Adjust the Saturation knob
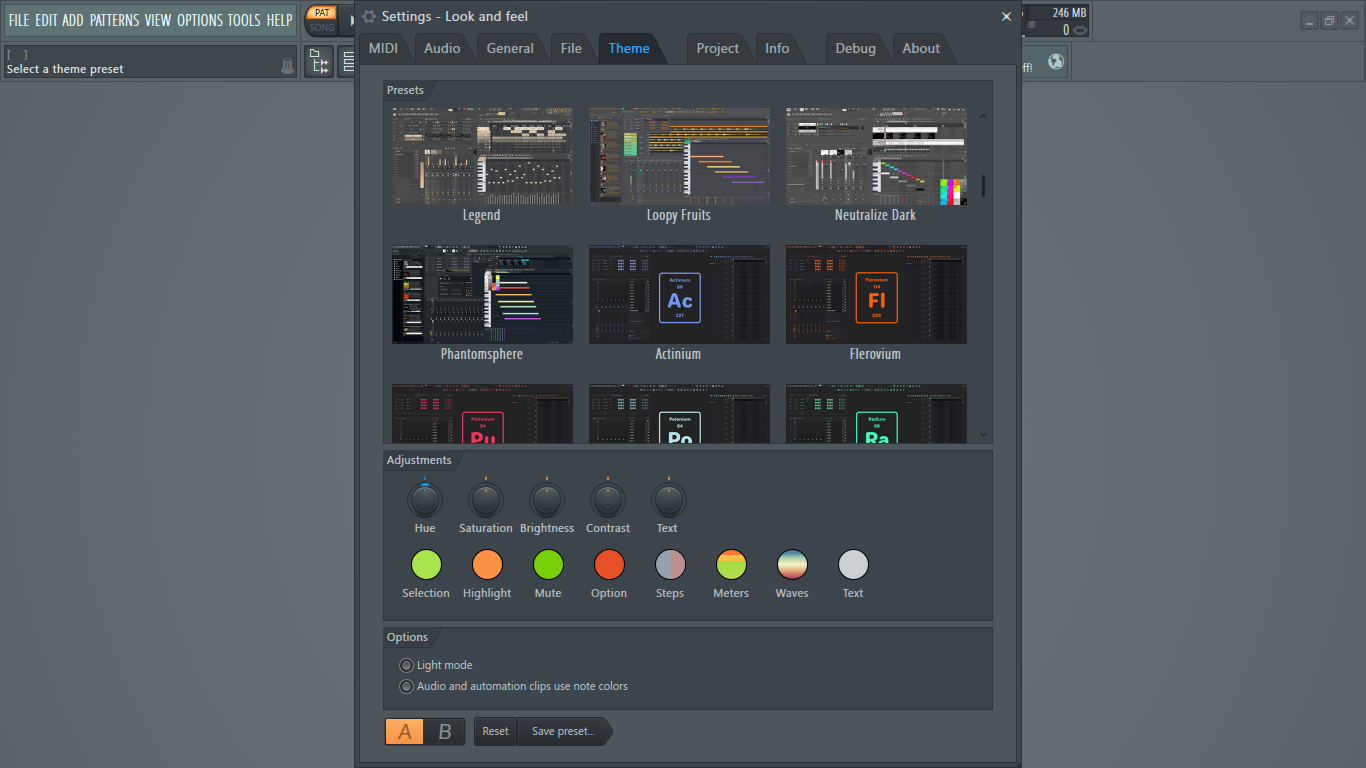 pyautogui.click(x=486, y=500)
